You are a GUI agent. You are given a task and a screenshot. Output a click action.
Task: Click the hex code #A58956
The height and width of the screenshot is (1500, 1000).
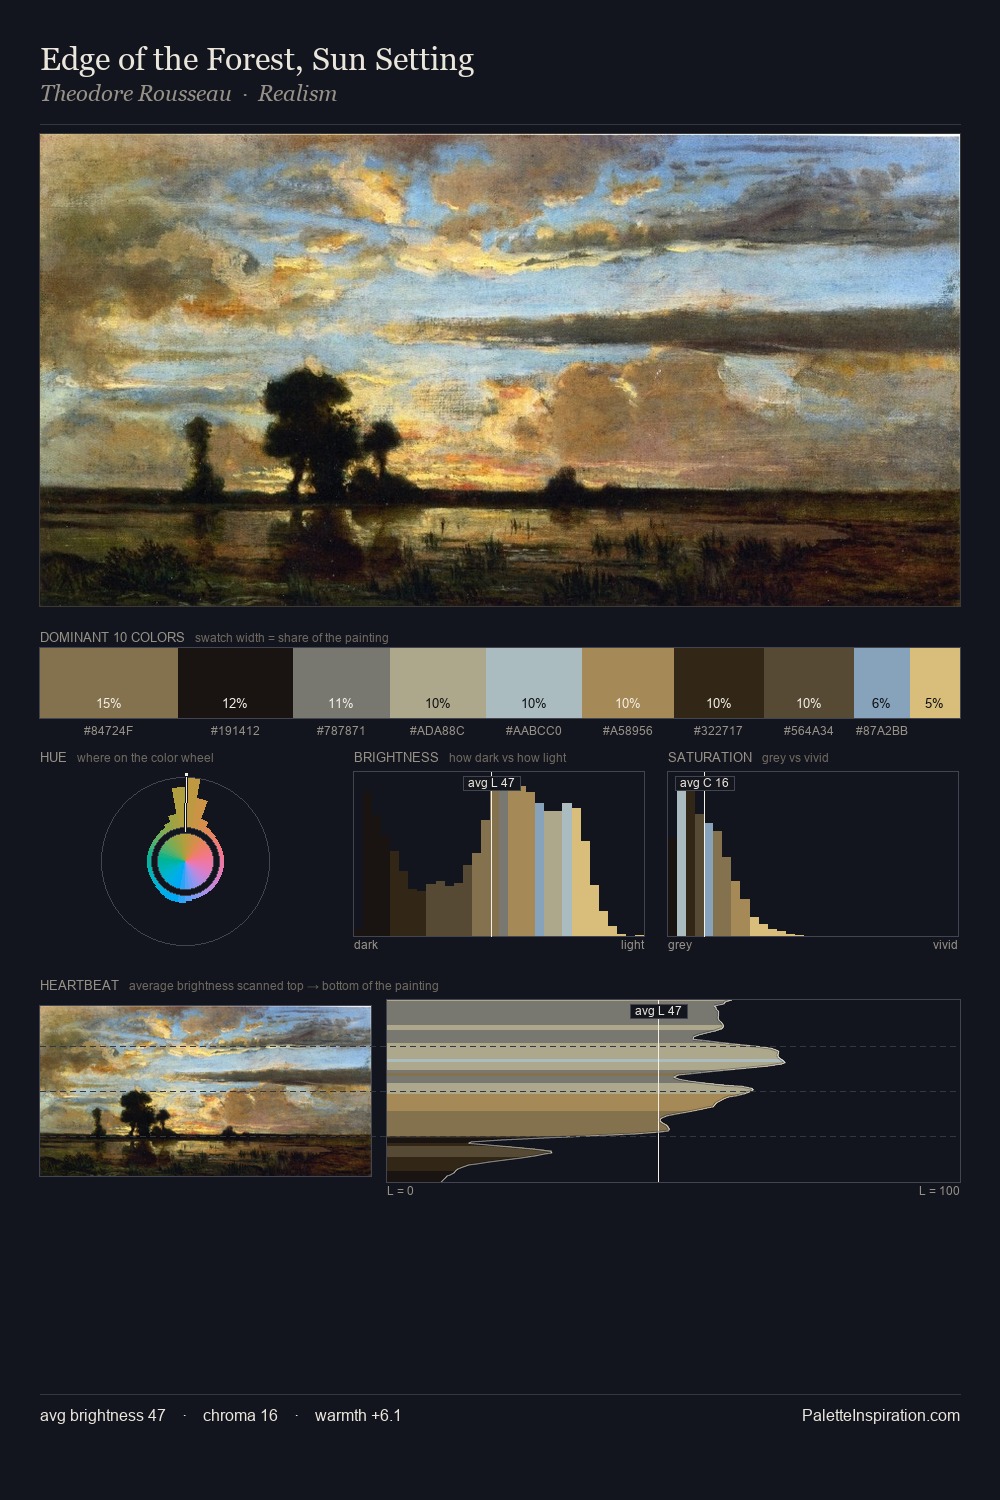pyautogui.click(x=628, y=731)
